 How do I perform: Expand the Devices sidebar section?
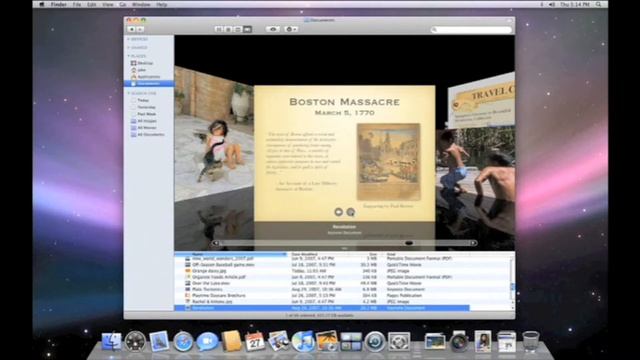[x=128, y=39]
